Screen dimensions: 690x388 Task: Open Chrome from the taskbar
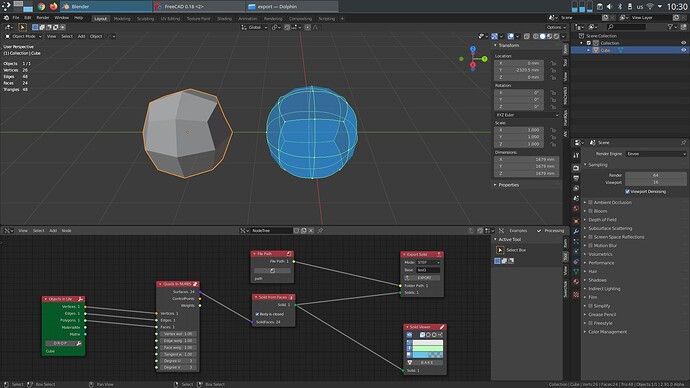tap(41, 6)
